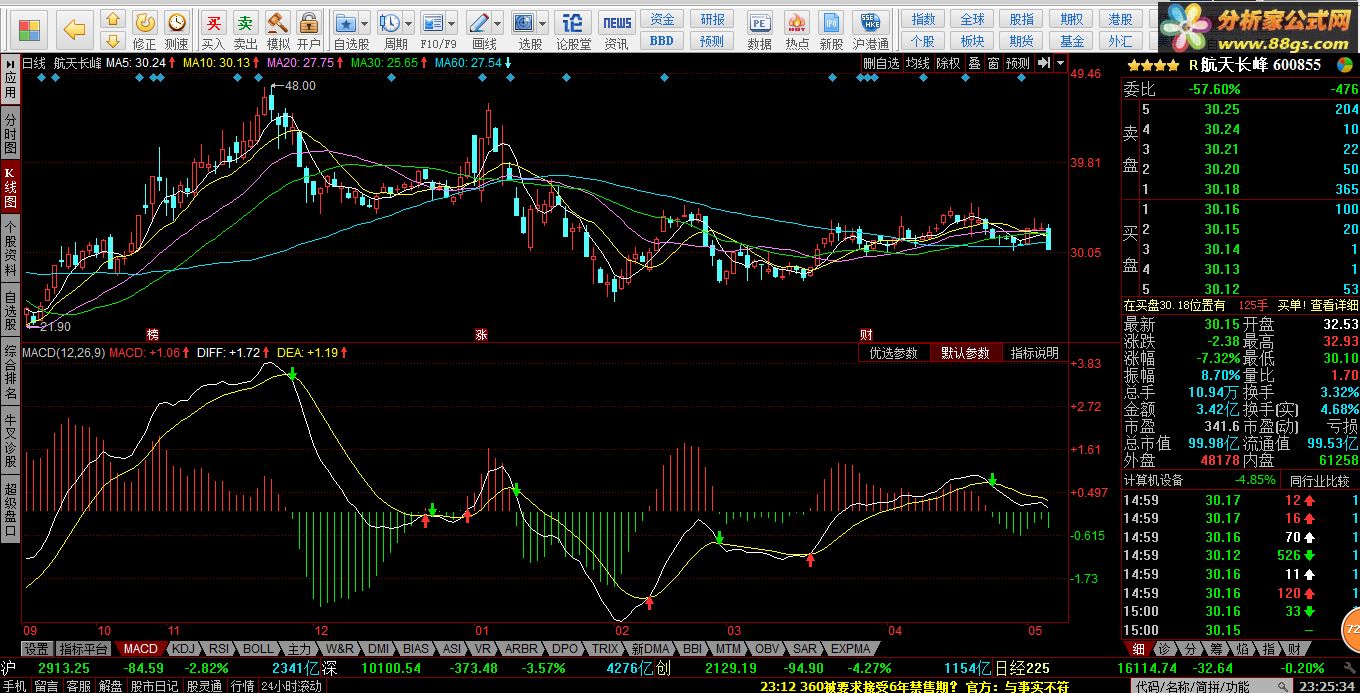Click the 卖出 sell icon

click(245, 30)
